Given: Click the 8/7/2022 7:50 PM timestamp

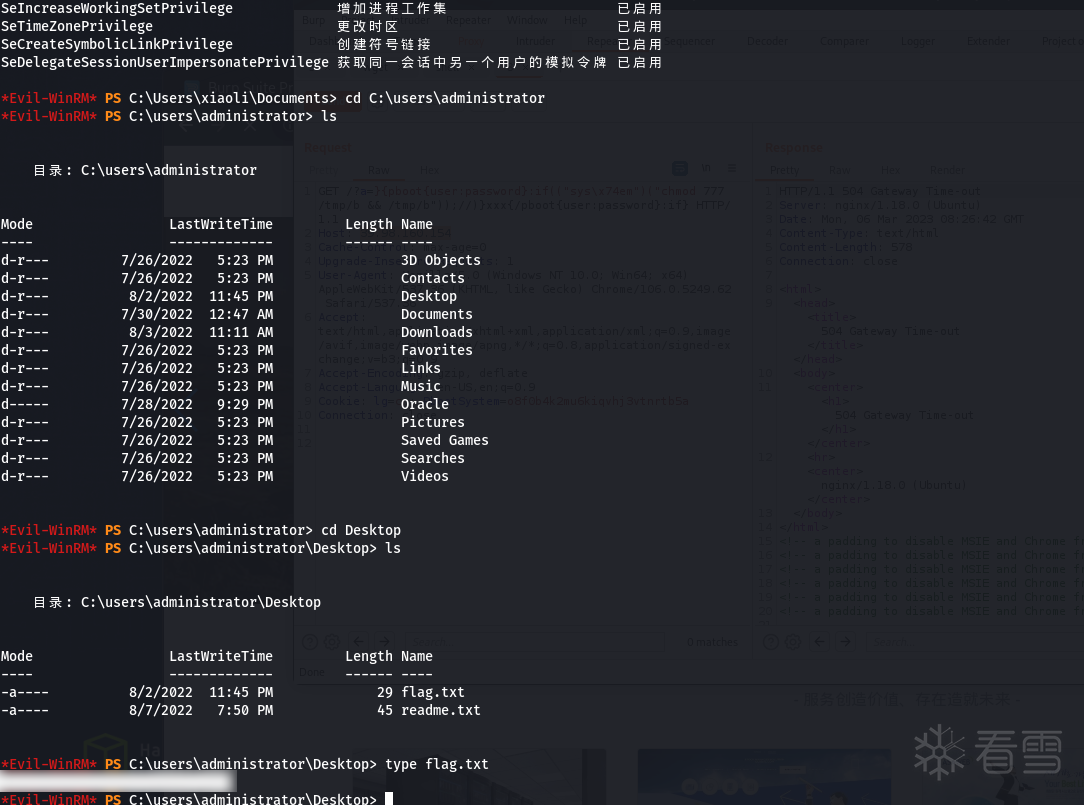Looking at the screenshot, I should (201, 710).
